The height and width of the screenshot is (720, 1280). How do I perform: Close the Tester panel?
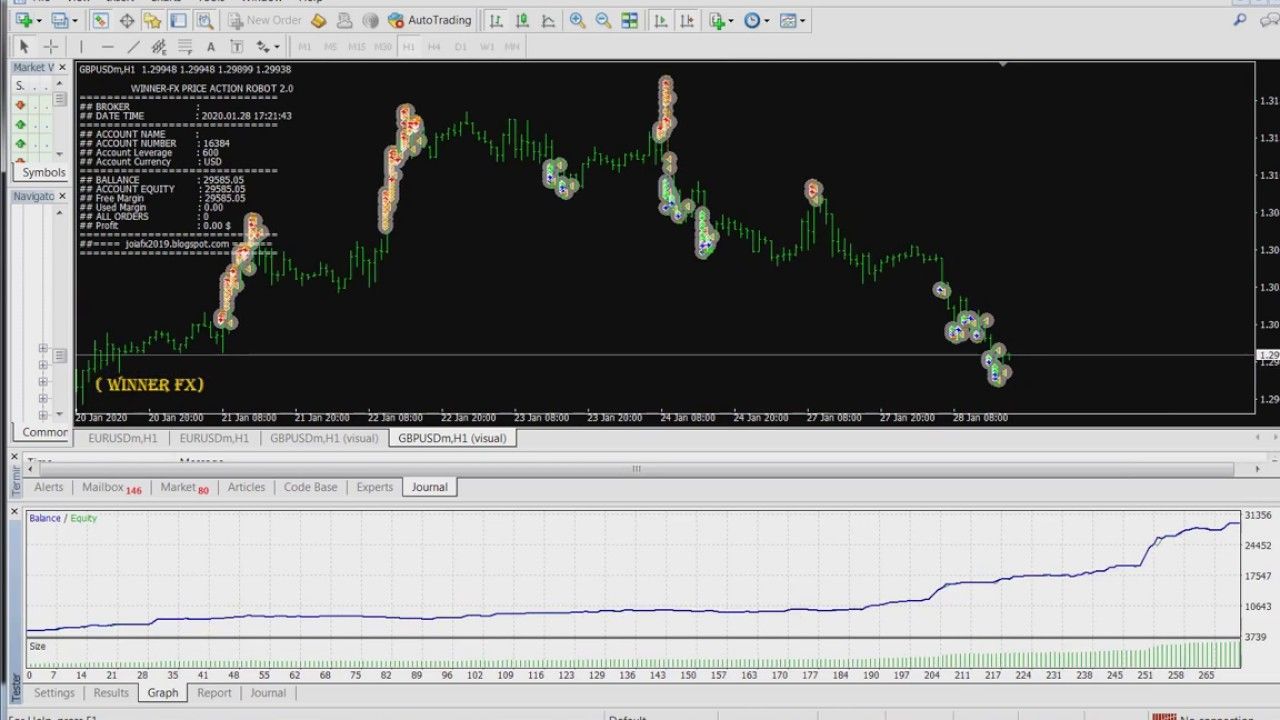[x=14, y=511]
